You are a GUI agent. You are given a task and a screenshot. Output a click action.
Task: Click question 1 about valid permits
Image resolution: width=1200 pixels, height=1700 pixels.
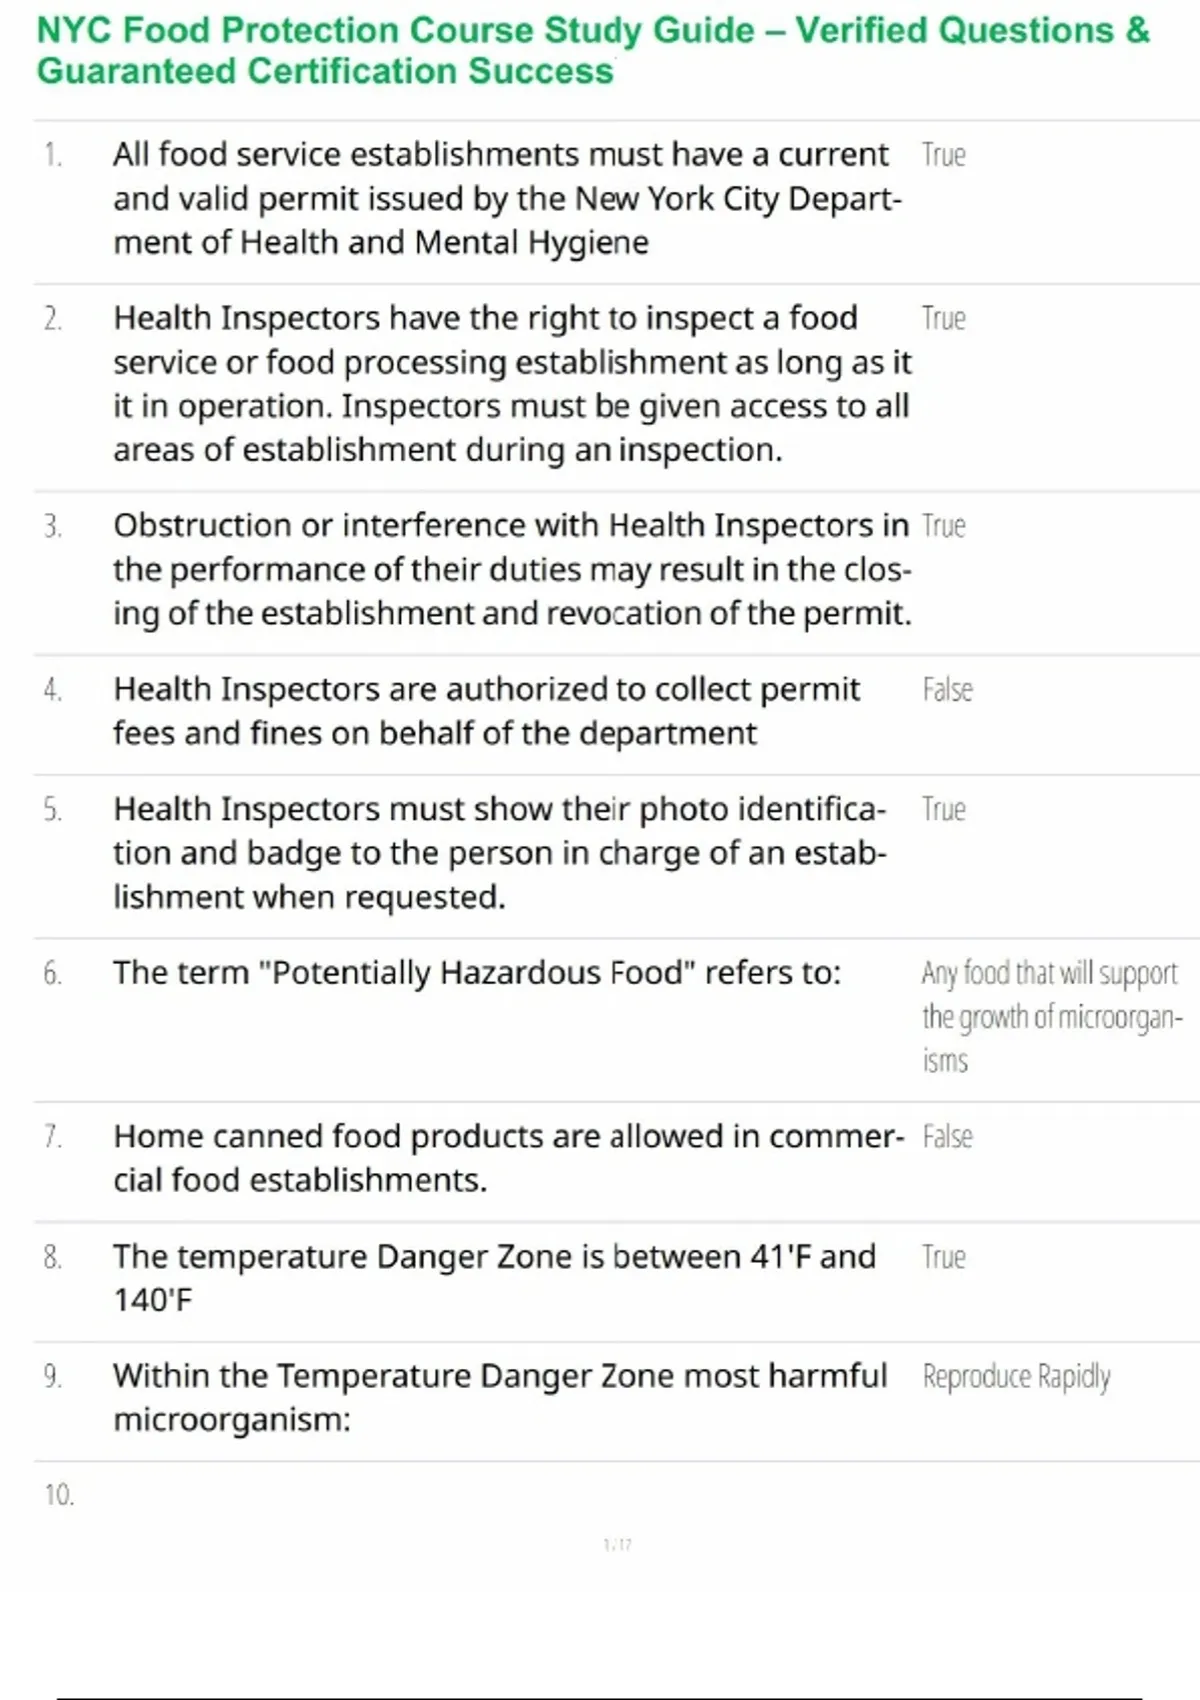coord(507,198)
